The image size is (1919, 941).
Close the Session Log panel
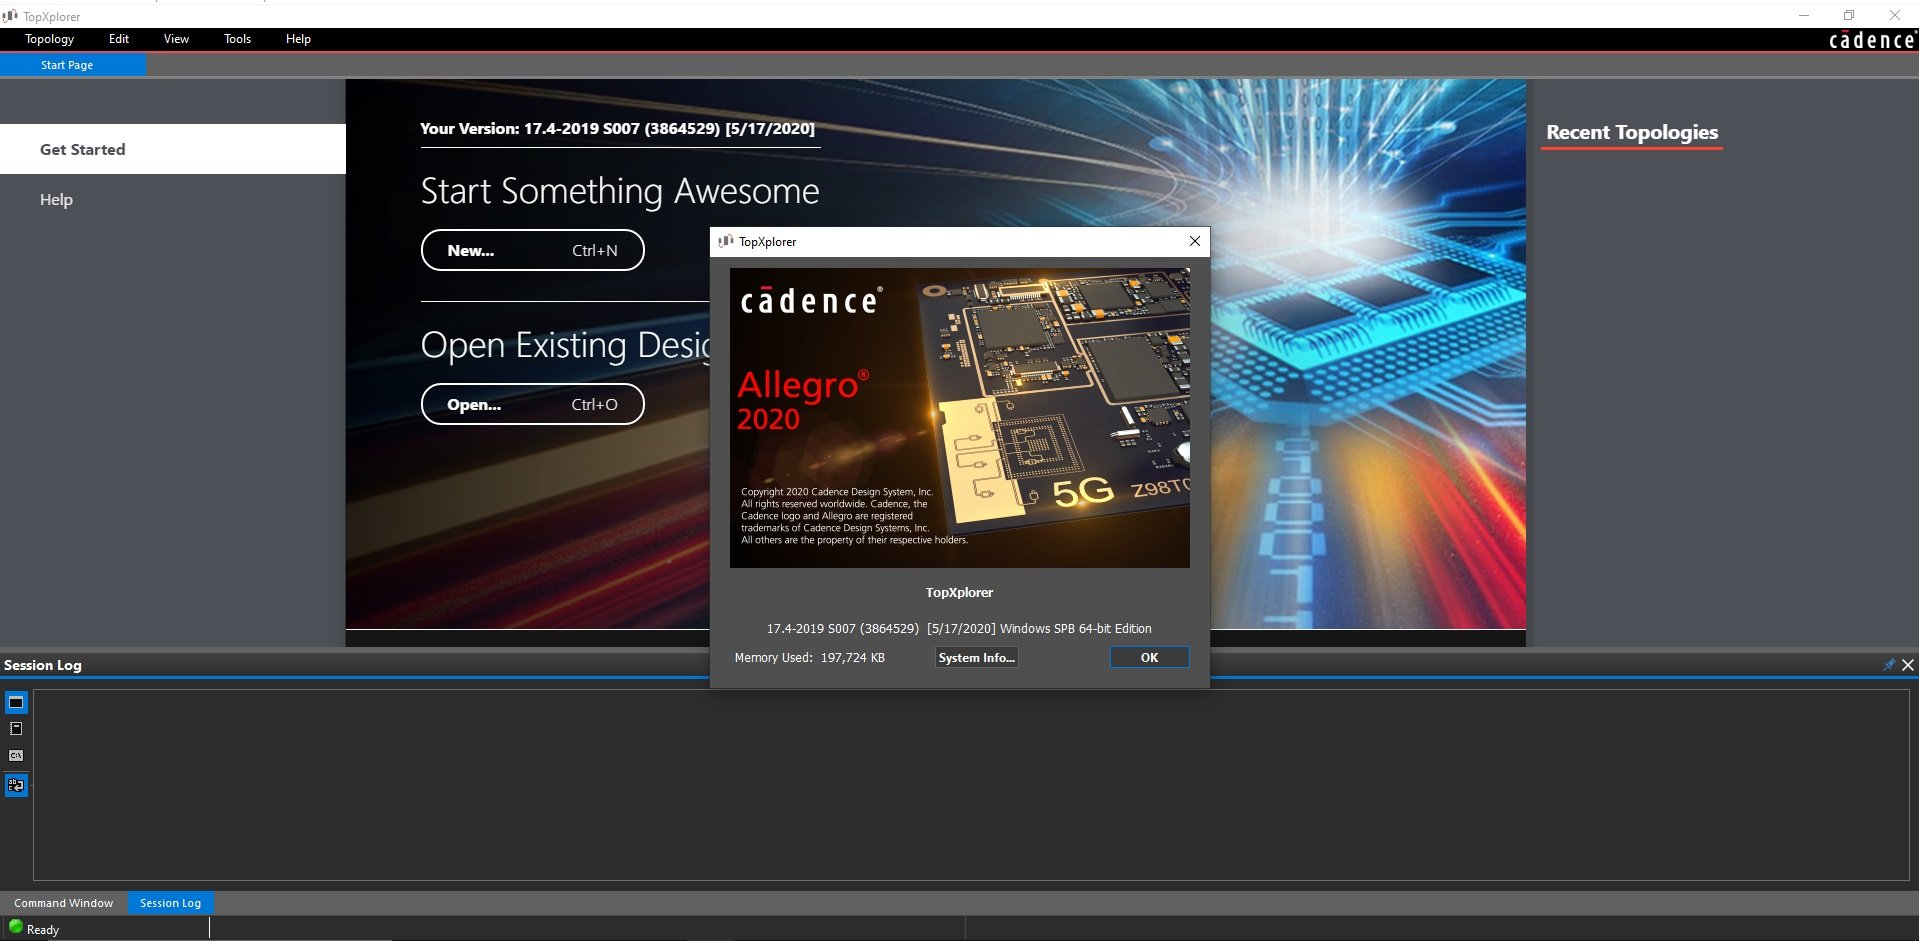click(1908, 665)
